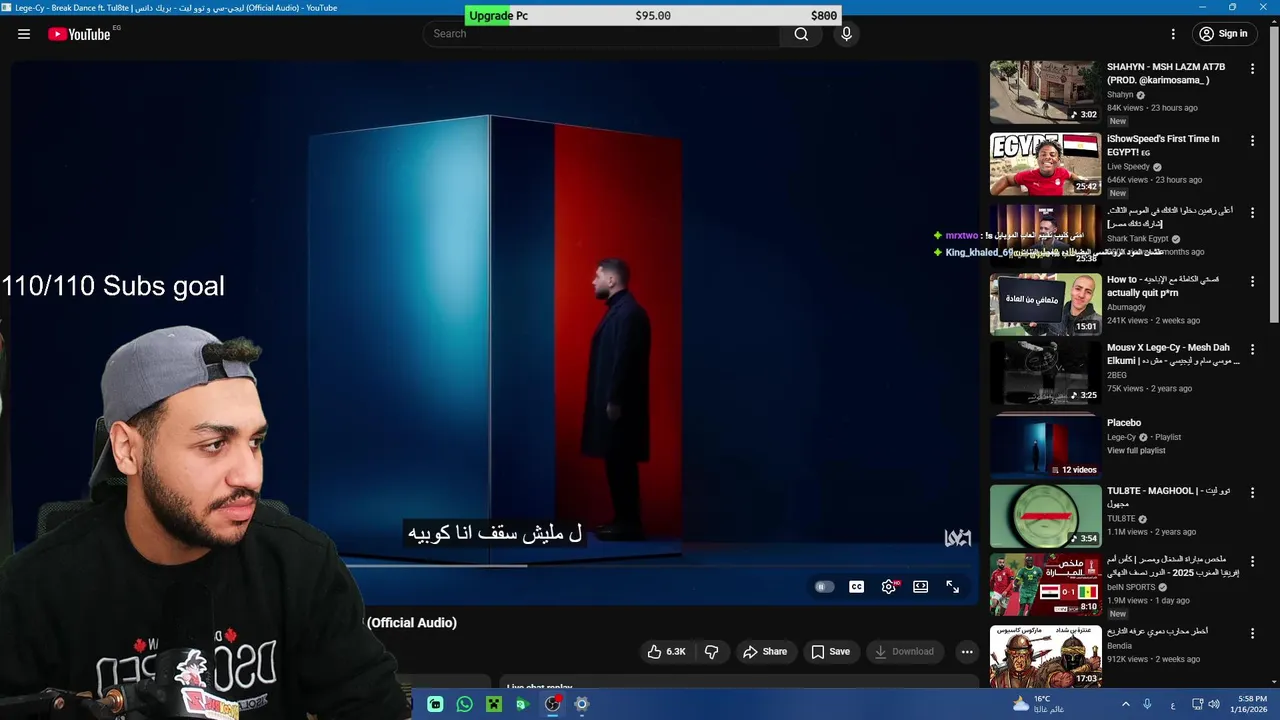The image size is (1280, 720).
Task: Click the Shahyn channel name
Action: (x=1120, y=95)
